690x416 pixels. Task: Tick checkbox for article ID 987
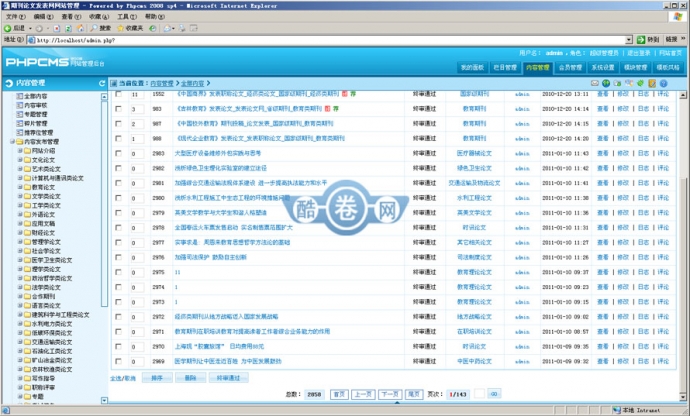click(x=118, y=124)
